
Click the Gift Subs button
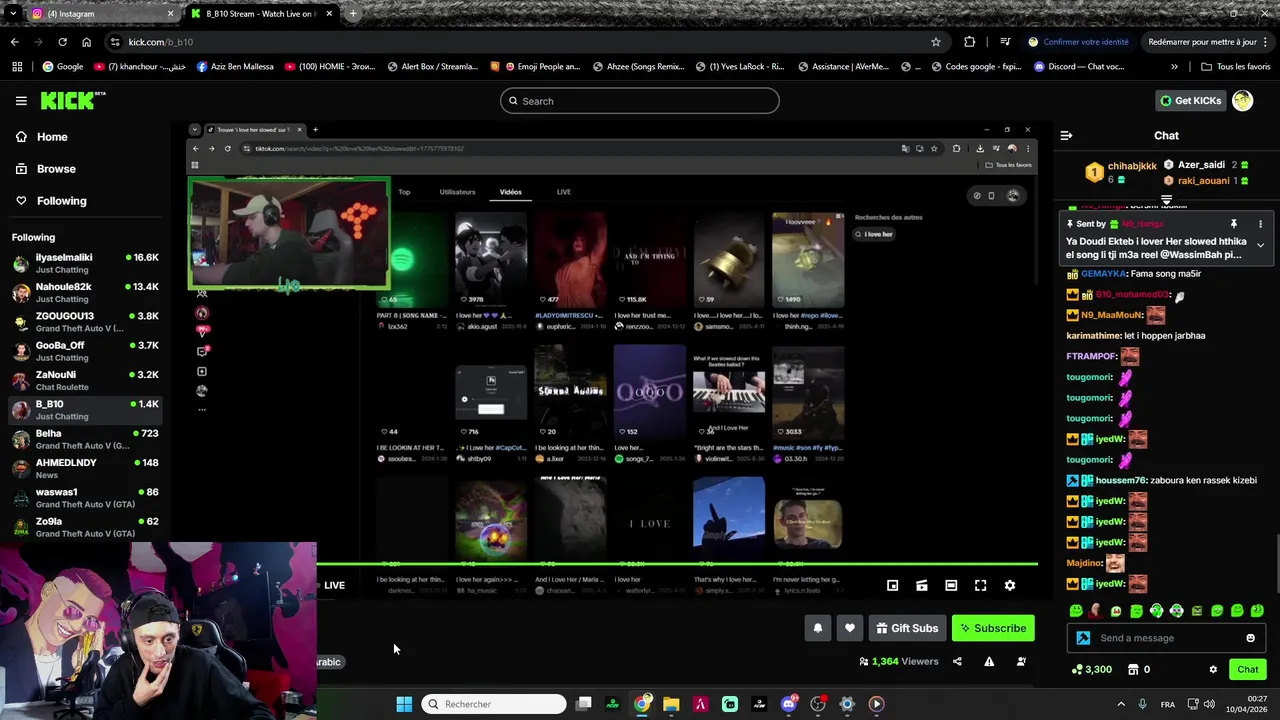(907, 628)
